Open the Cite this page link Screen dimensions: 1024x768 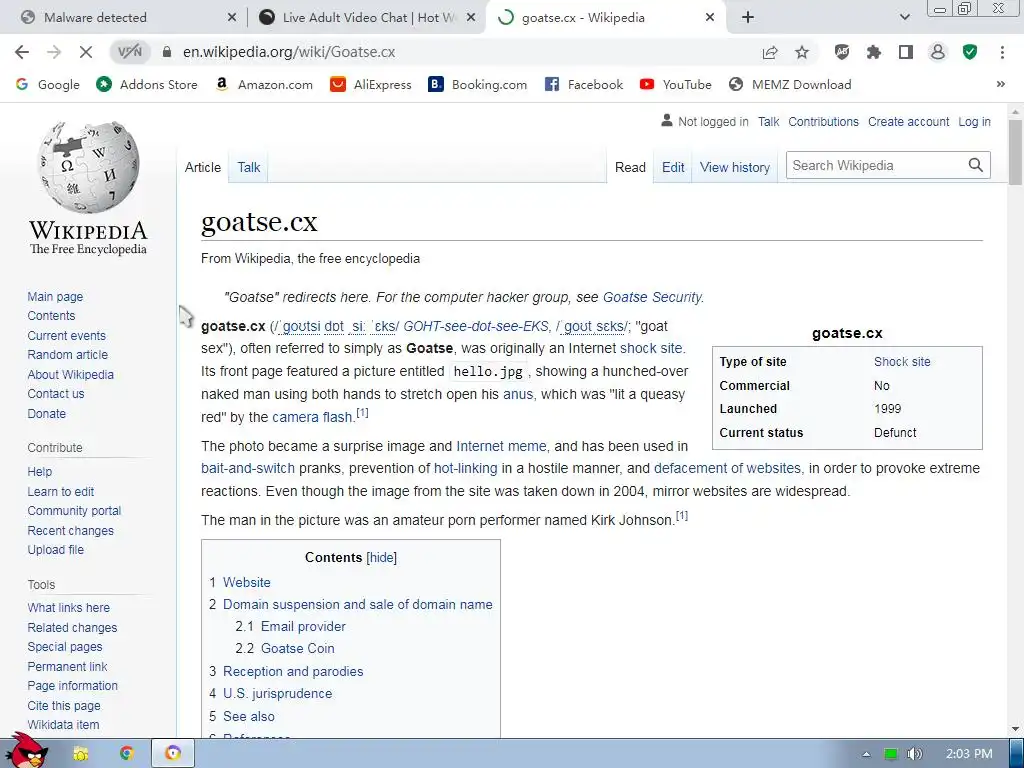(x=64, y=705)
